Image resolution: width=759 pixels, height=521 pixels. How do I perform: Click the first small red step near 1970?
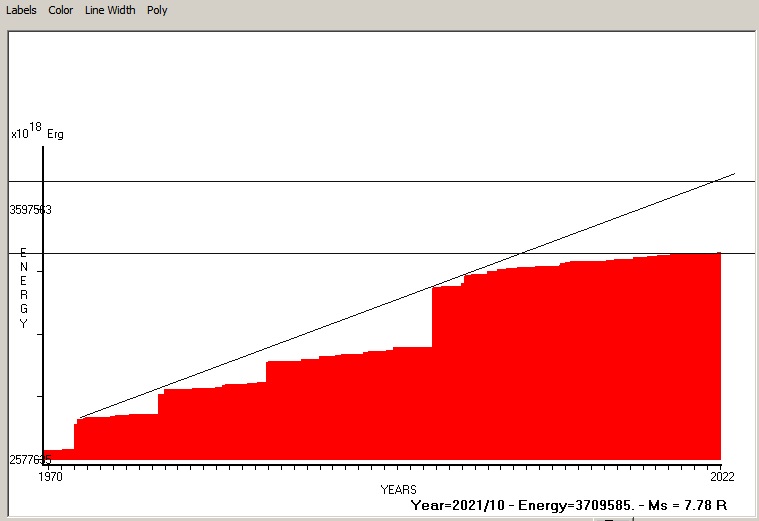click(58, 454)
